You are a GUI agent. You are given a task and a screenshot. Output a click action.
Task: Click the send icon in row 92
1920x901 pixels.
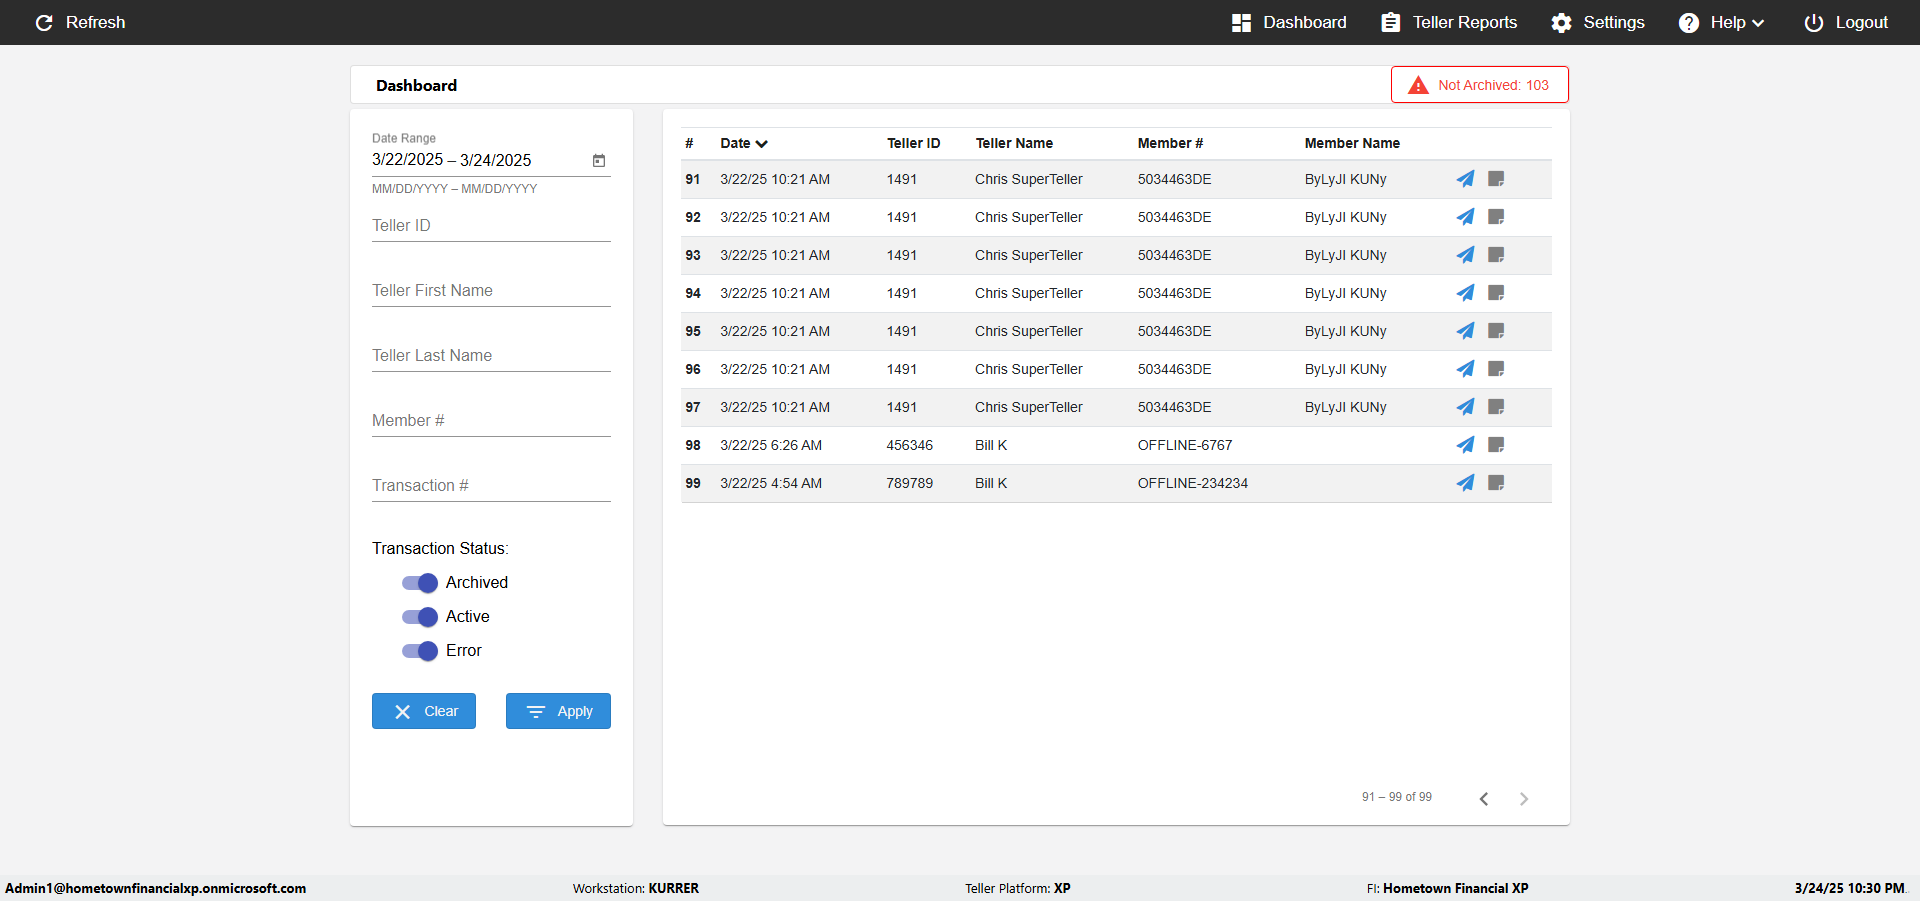tap(1465, 217)
